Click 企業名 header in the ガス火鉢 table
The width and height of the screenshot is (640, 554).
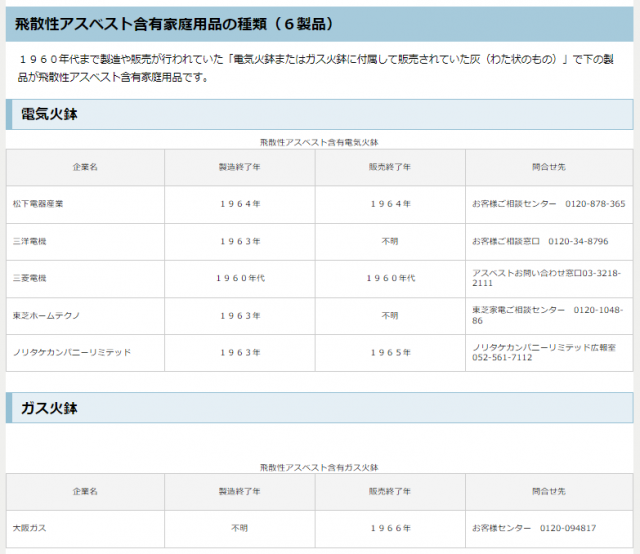(x=85, y=492)
